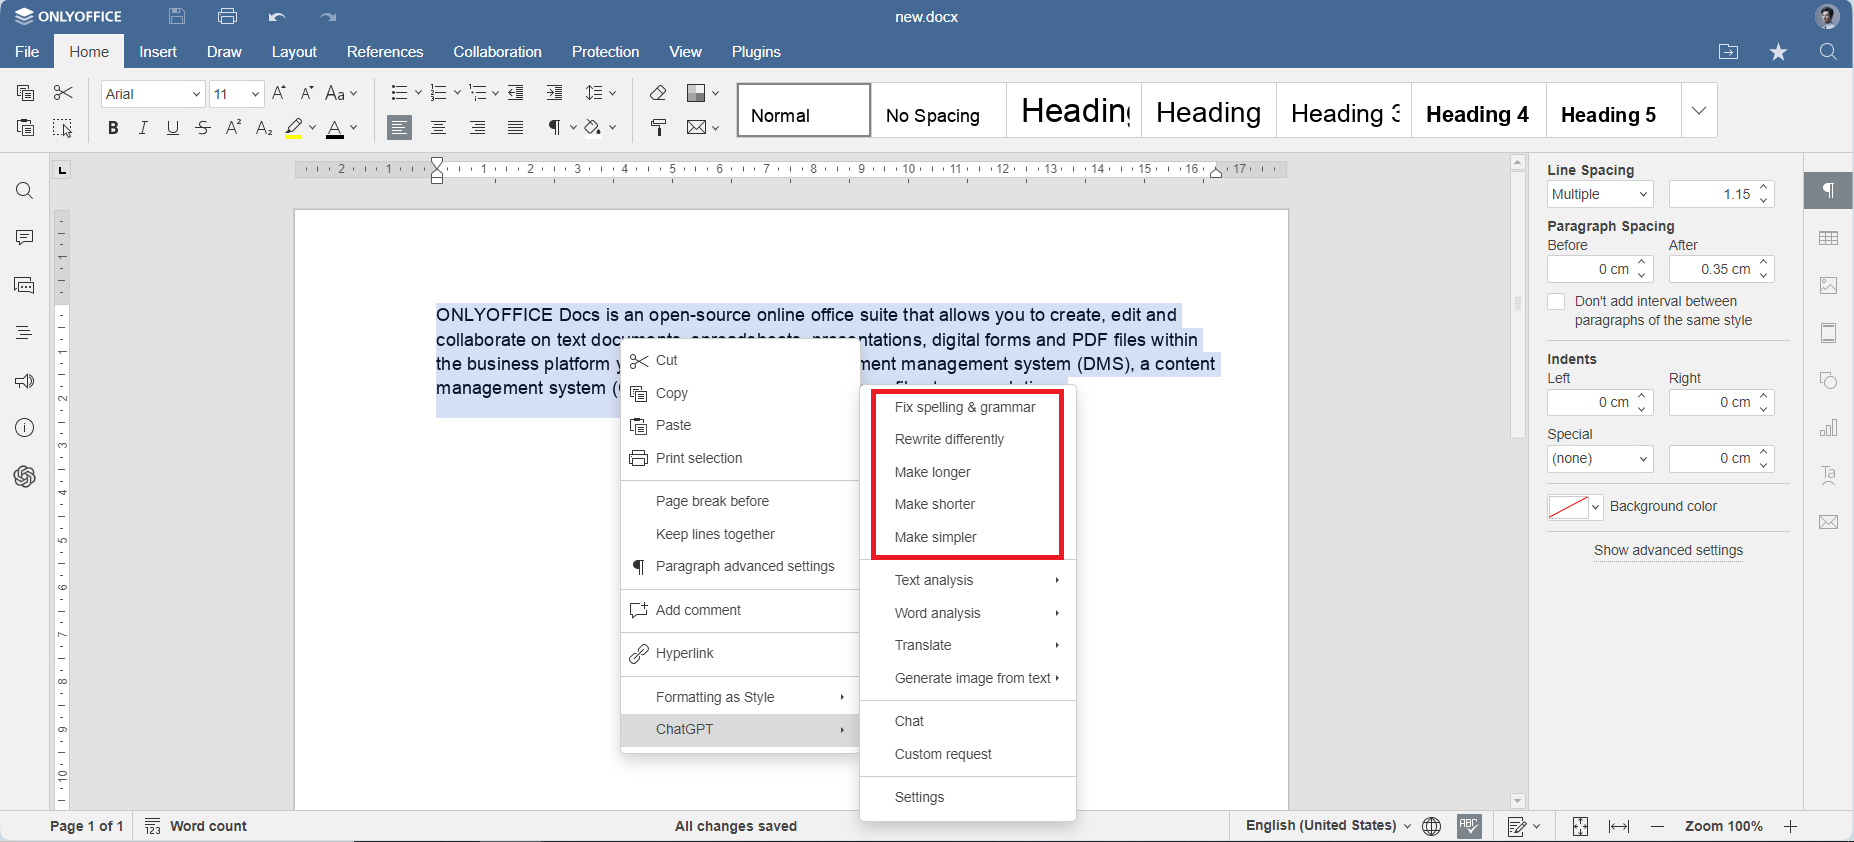Apply subscript formatting
This screenshot has width=1854, height=842.
tap(264, 127)
